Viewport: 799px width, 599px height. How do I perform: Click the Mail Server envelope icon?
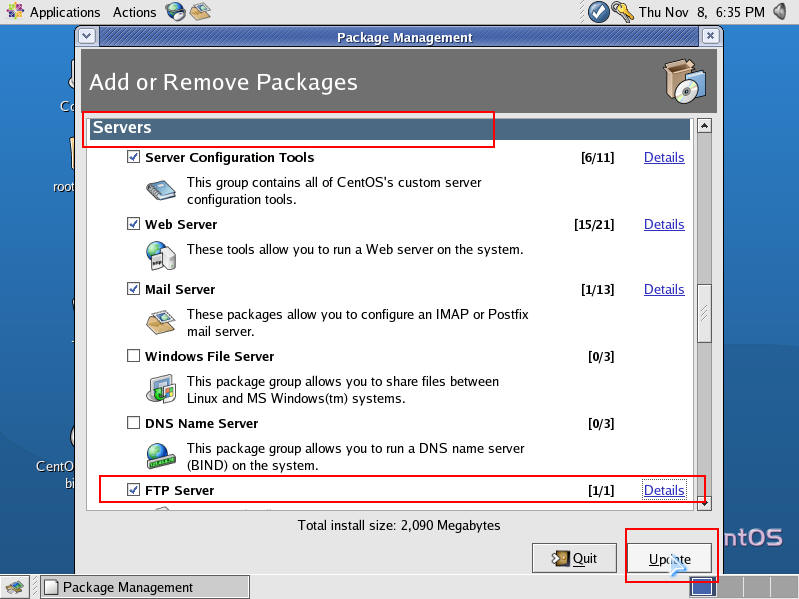tap(161, 322)
